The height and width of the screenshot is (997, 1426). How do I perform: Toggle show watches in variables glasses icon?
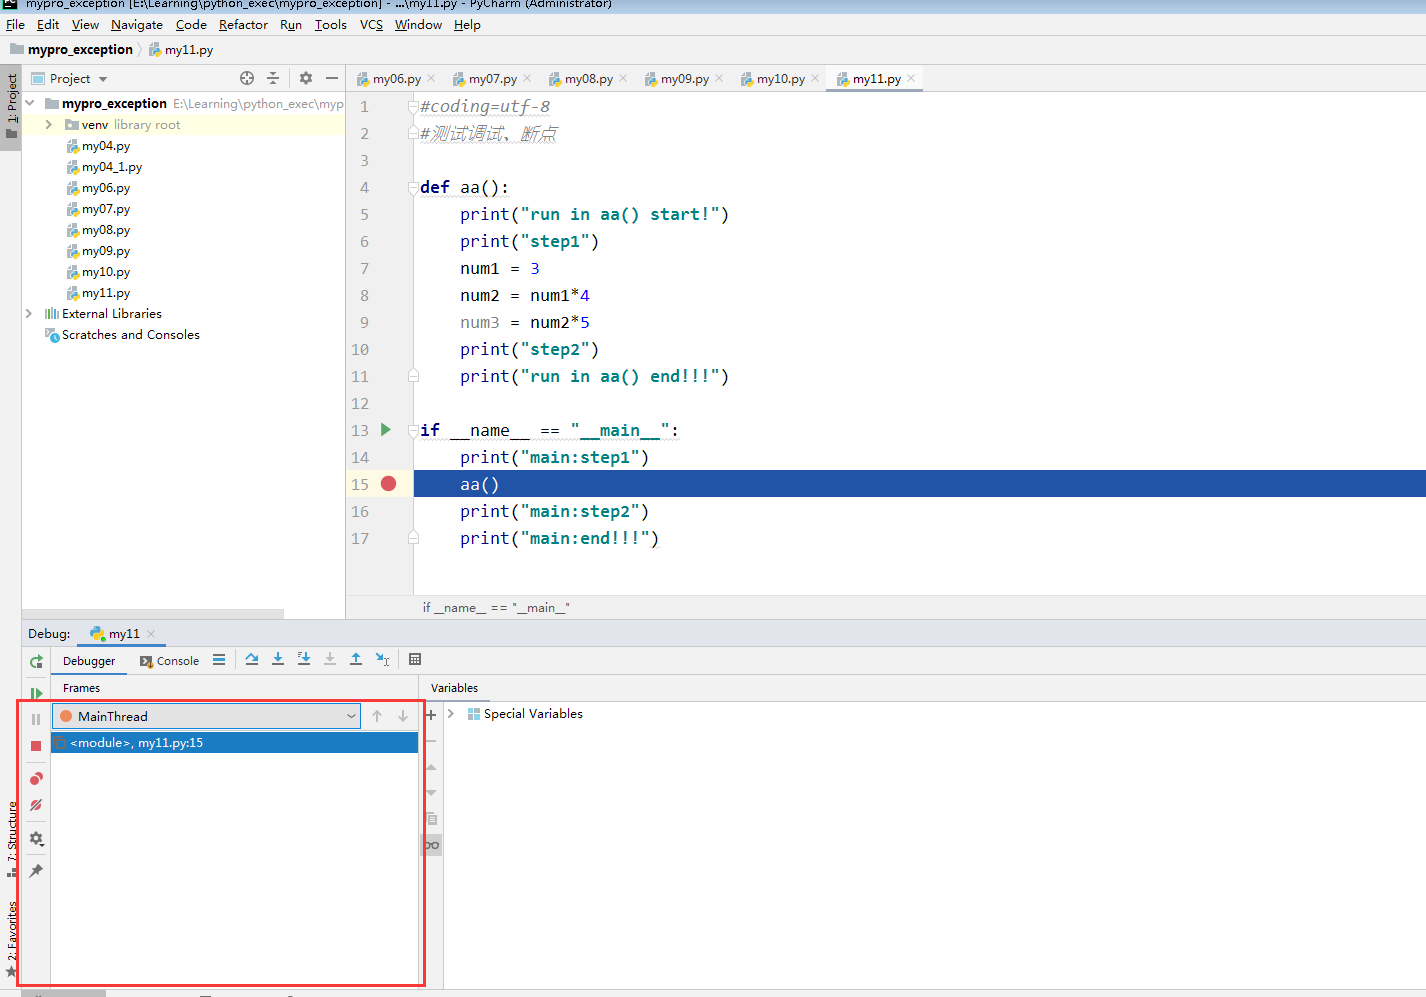[x=431, y=845]
